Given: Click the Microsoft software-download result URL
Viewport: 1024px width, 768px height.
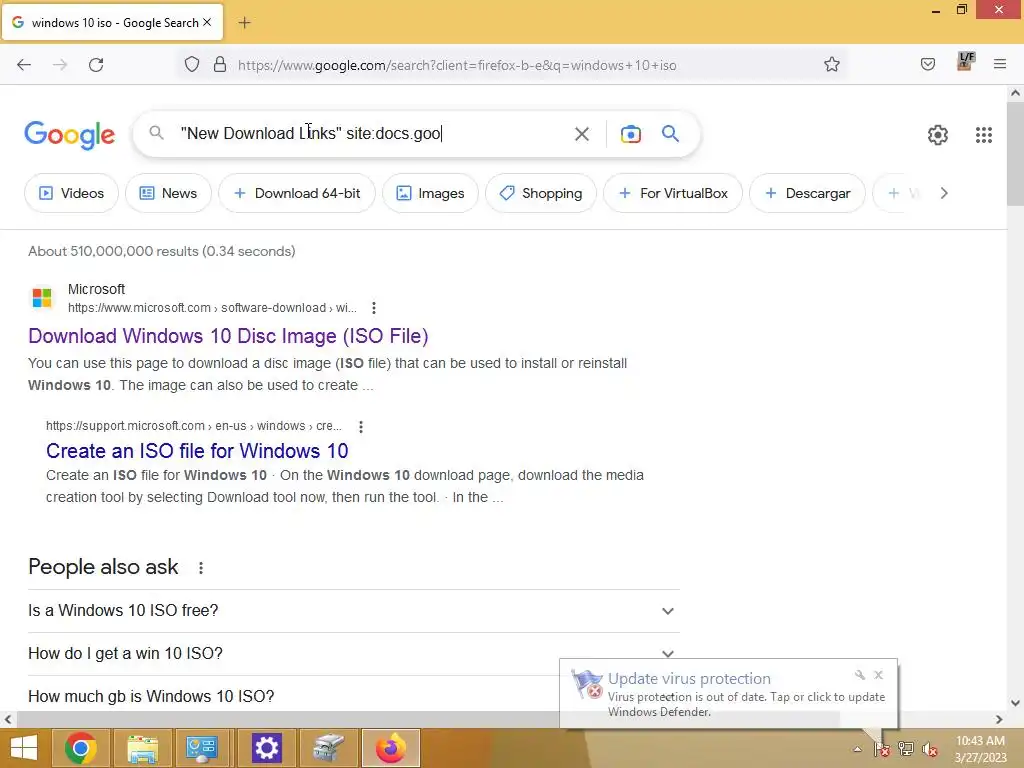Looking at the screenshot, I should pyautogui.click(x=212, y=308).
